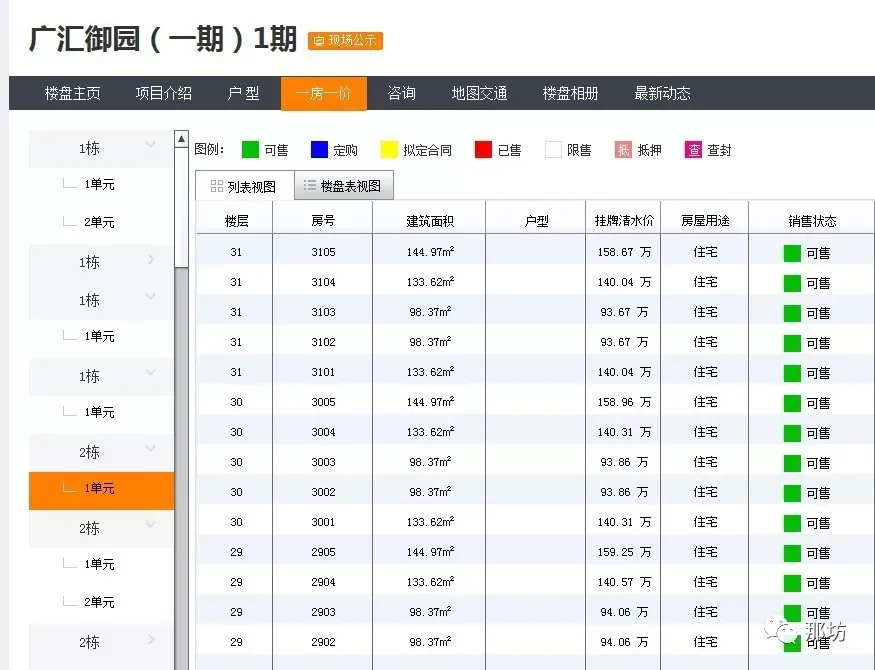Click room number 2904
This screenshot has width=875, height=670.
(323, 582)
